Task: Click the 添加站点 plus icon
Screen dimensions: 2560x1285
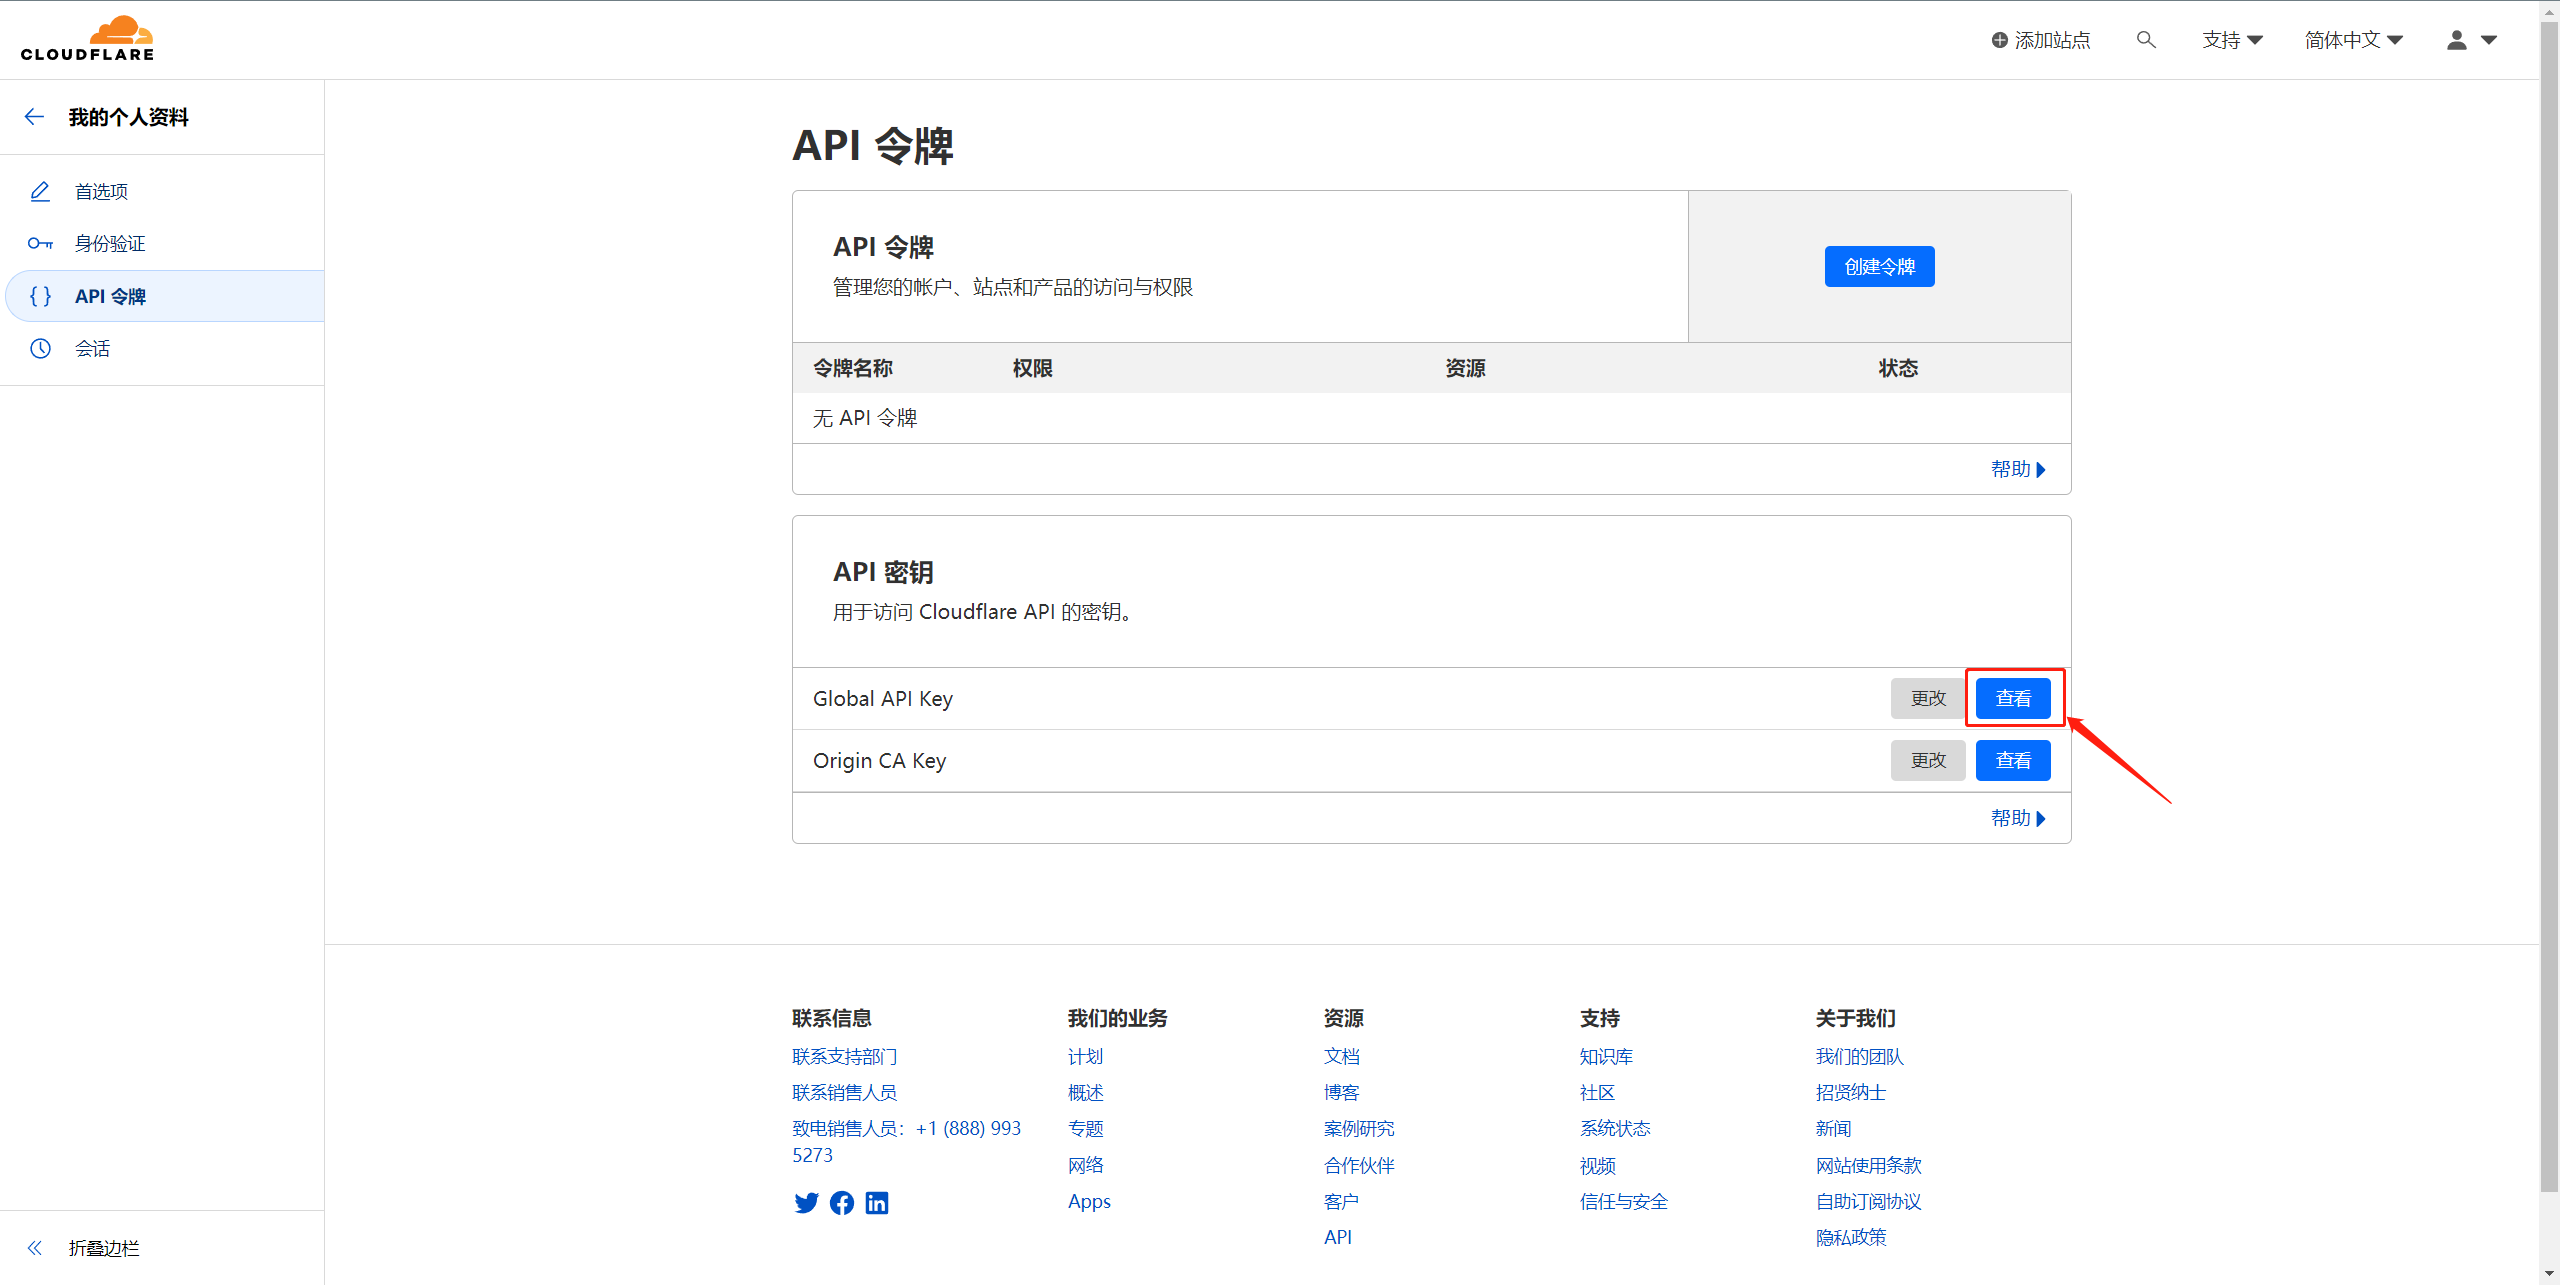Action: click(1999, 39)
